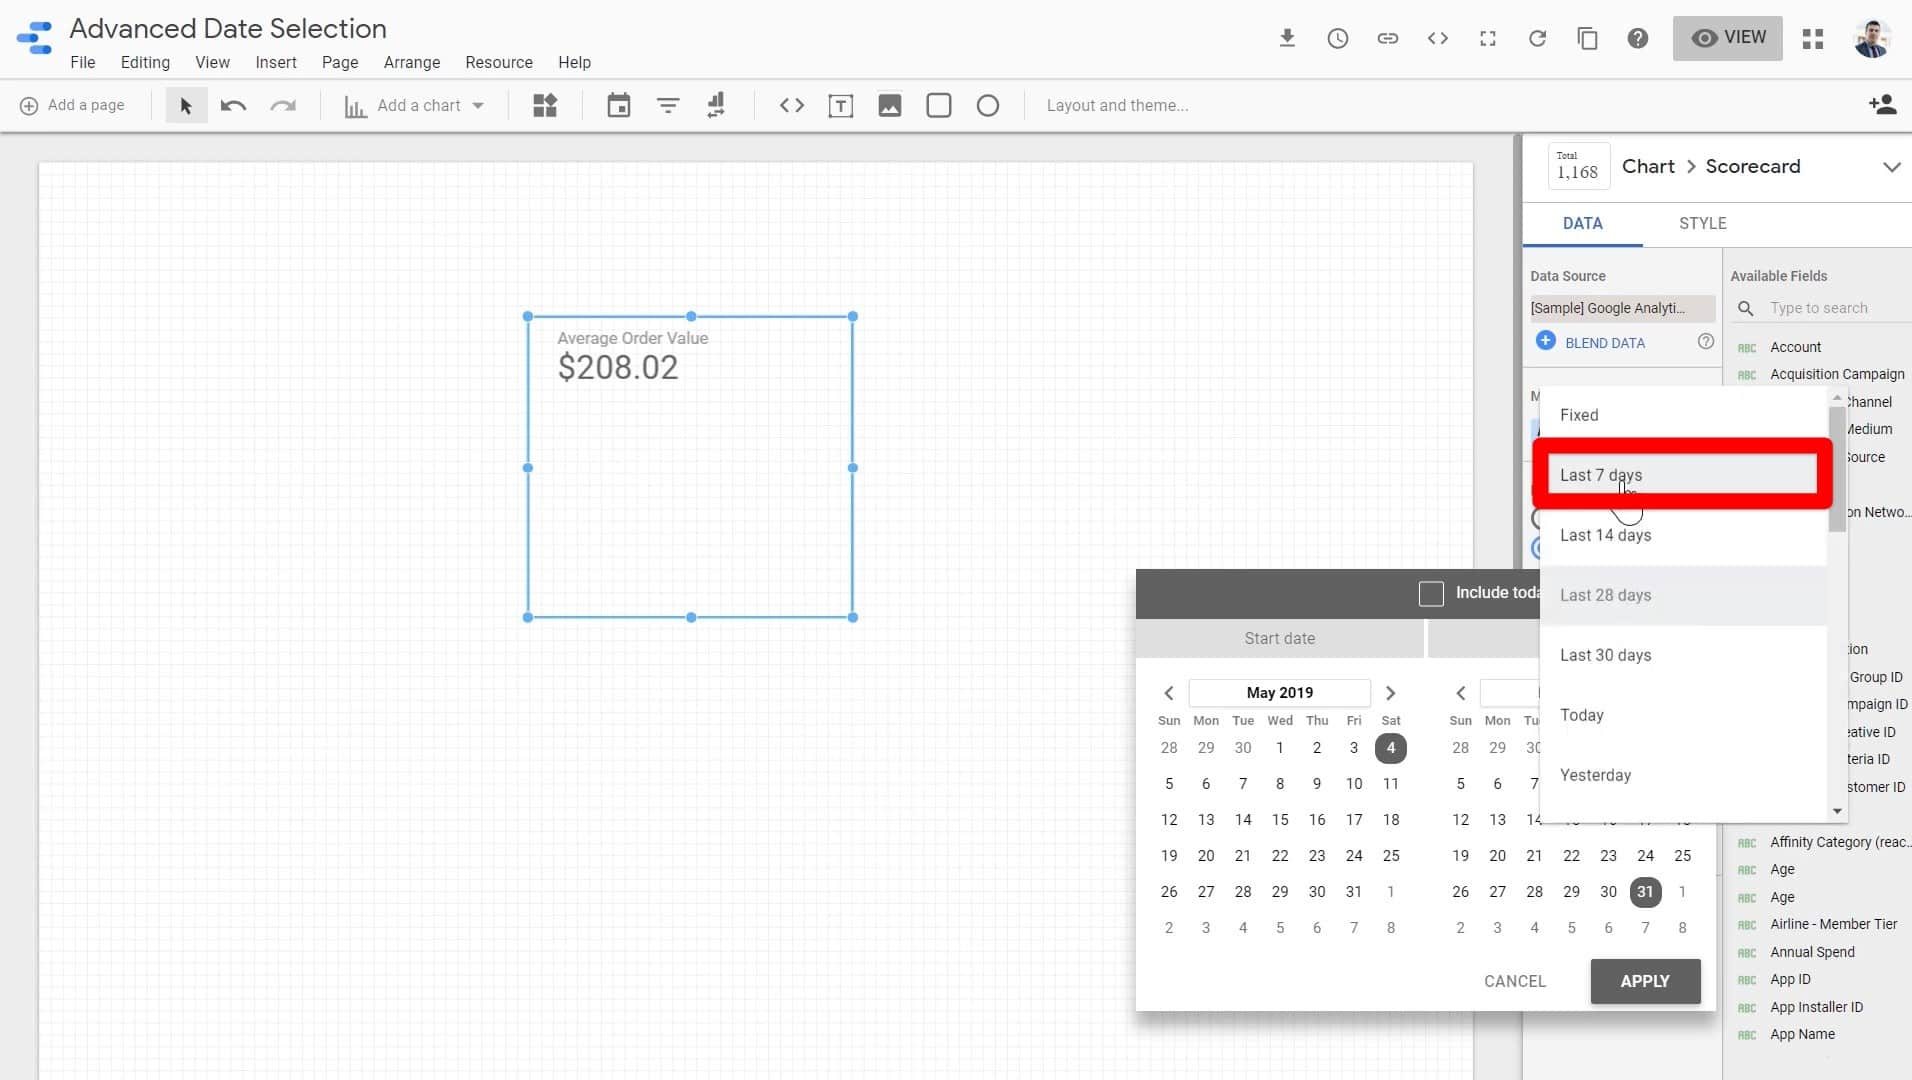
Task: Switch to the STYLE tab
Action: 1703,223
